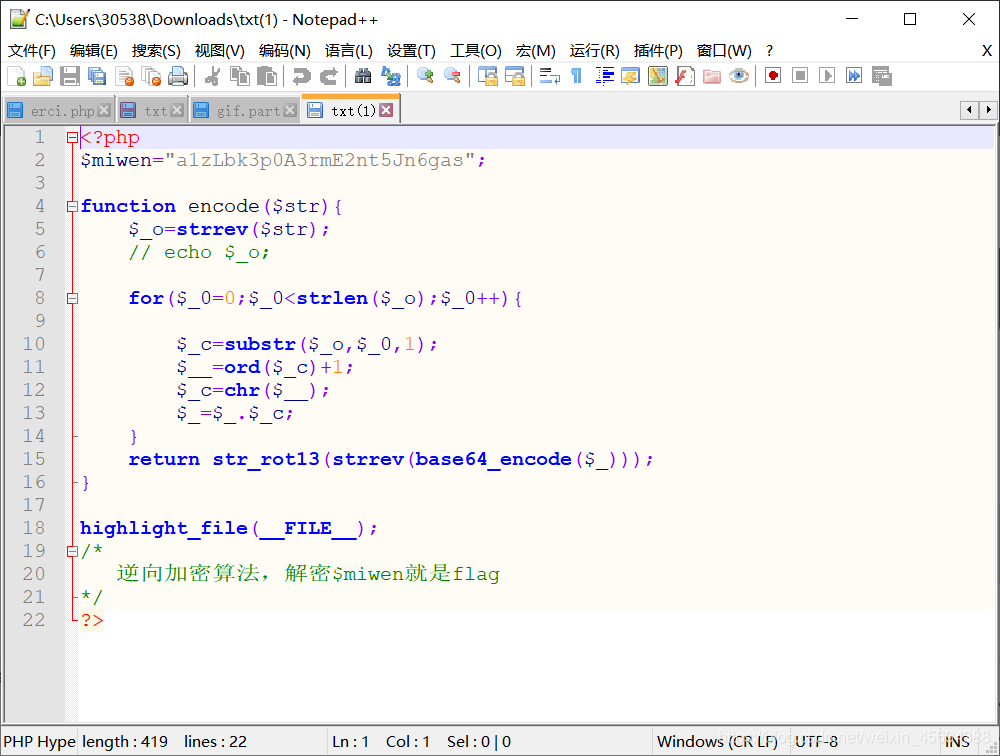This screenshot has width=1000, height=756.
Task: Open the 视图(V) menu
Action: [x=219, y=50]
